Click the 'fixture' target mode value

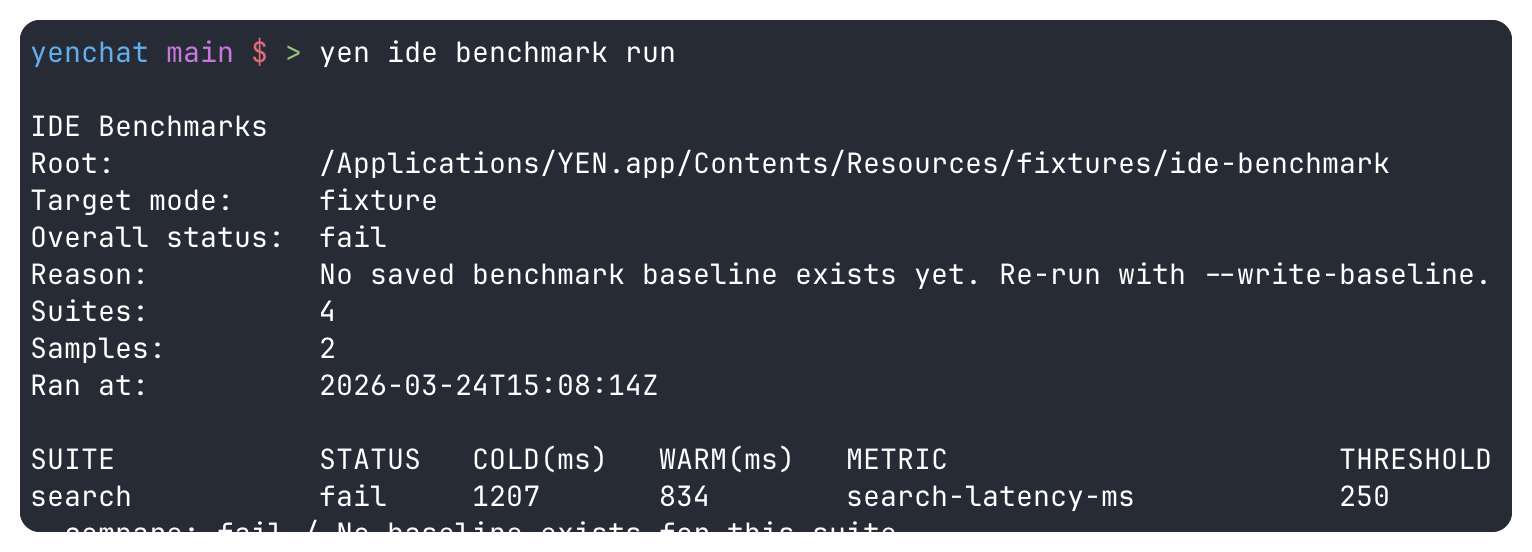[379, 201]
